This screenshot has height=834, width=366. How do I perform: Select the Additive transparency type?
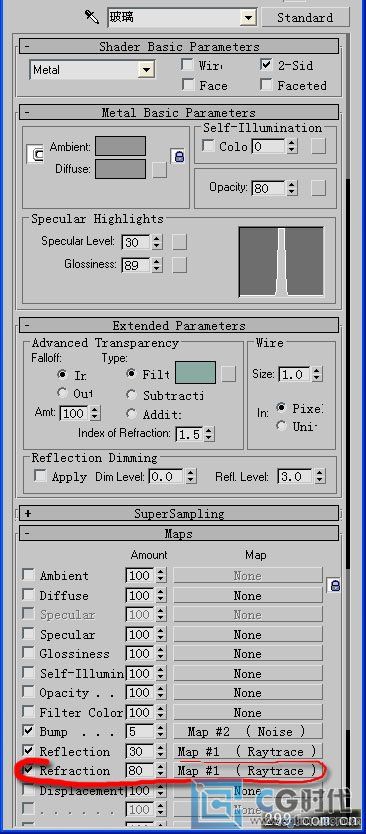tap(131, 413)
